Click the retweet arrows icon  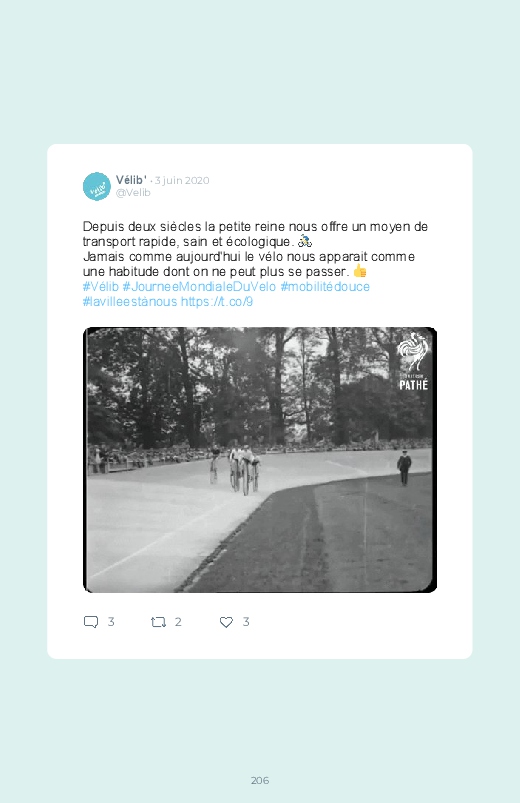pos(158,622)
